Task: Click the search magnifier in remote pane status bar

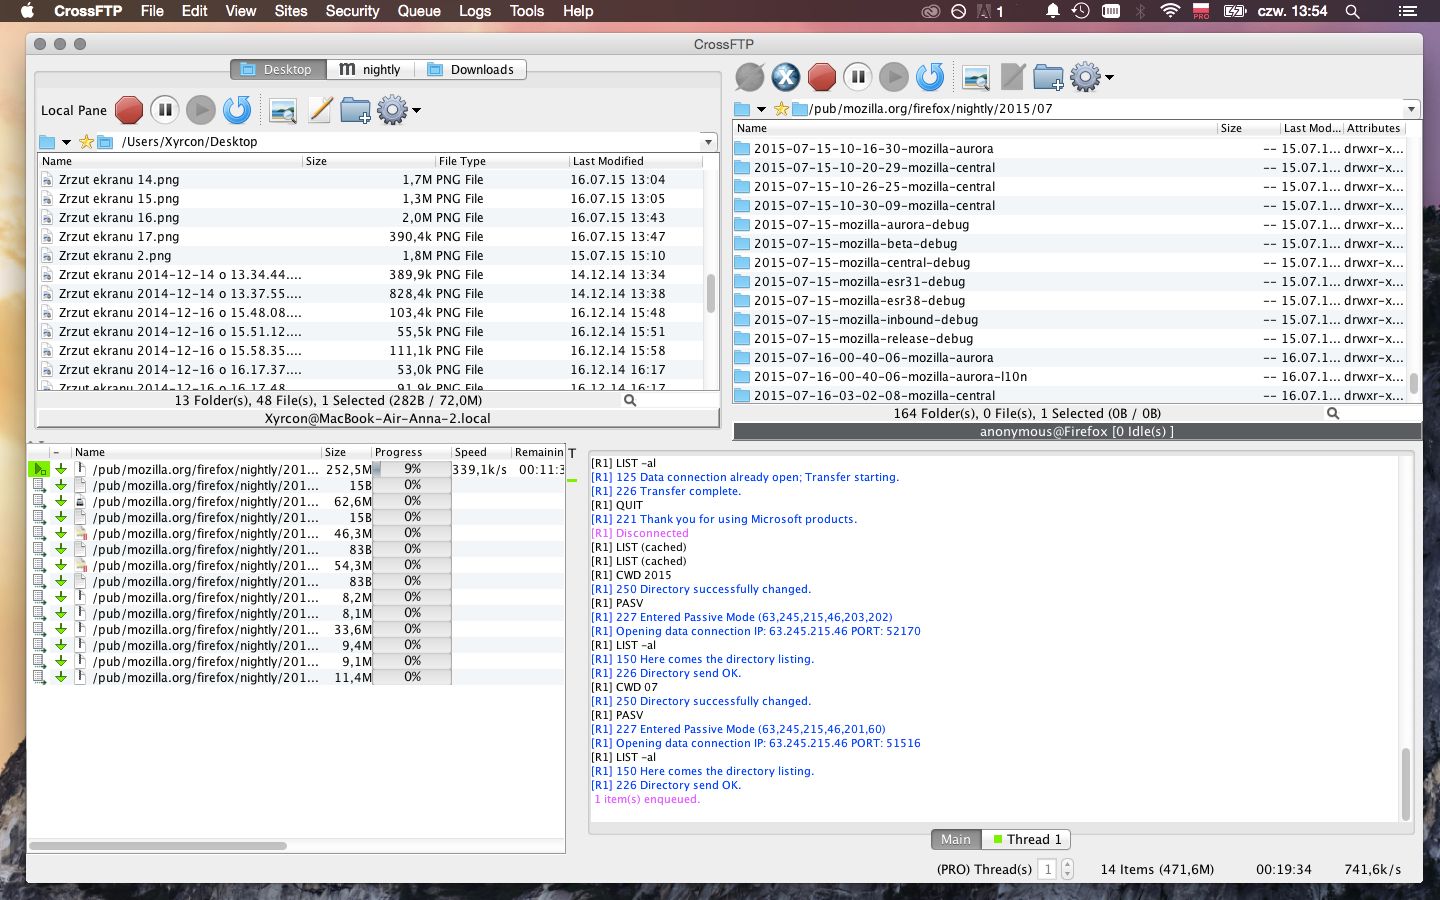Action: coord(1333,413)
